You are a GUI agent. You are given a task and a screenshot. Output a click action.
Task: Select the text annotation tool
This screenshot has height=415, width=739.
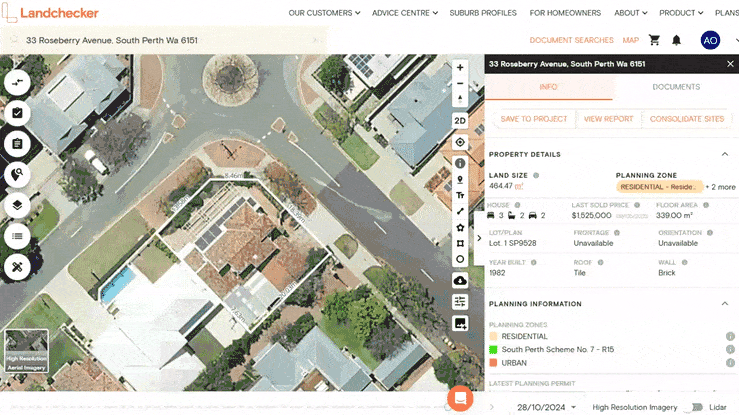(x=460, y=195)
